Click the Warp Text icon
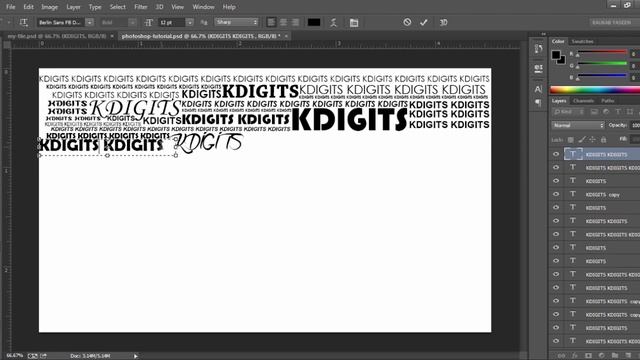 click(333, 22)
